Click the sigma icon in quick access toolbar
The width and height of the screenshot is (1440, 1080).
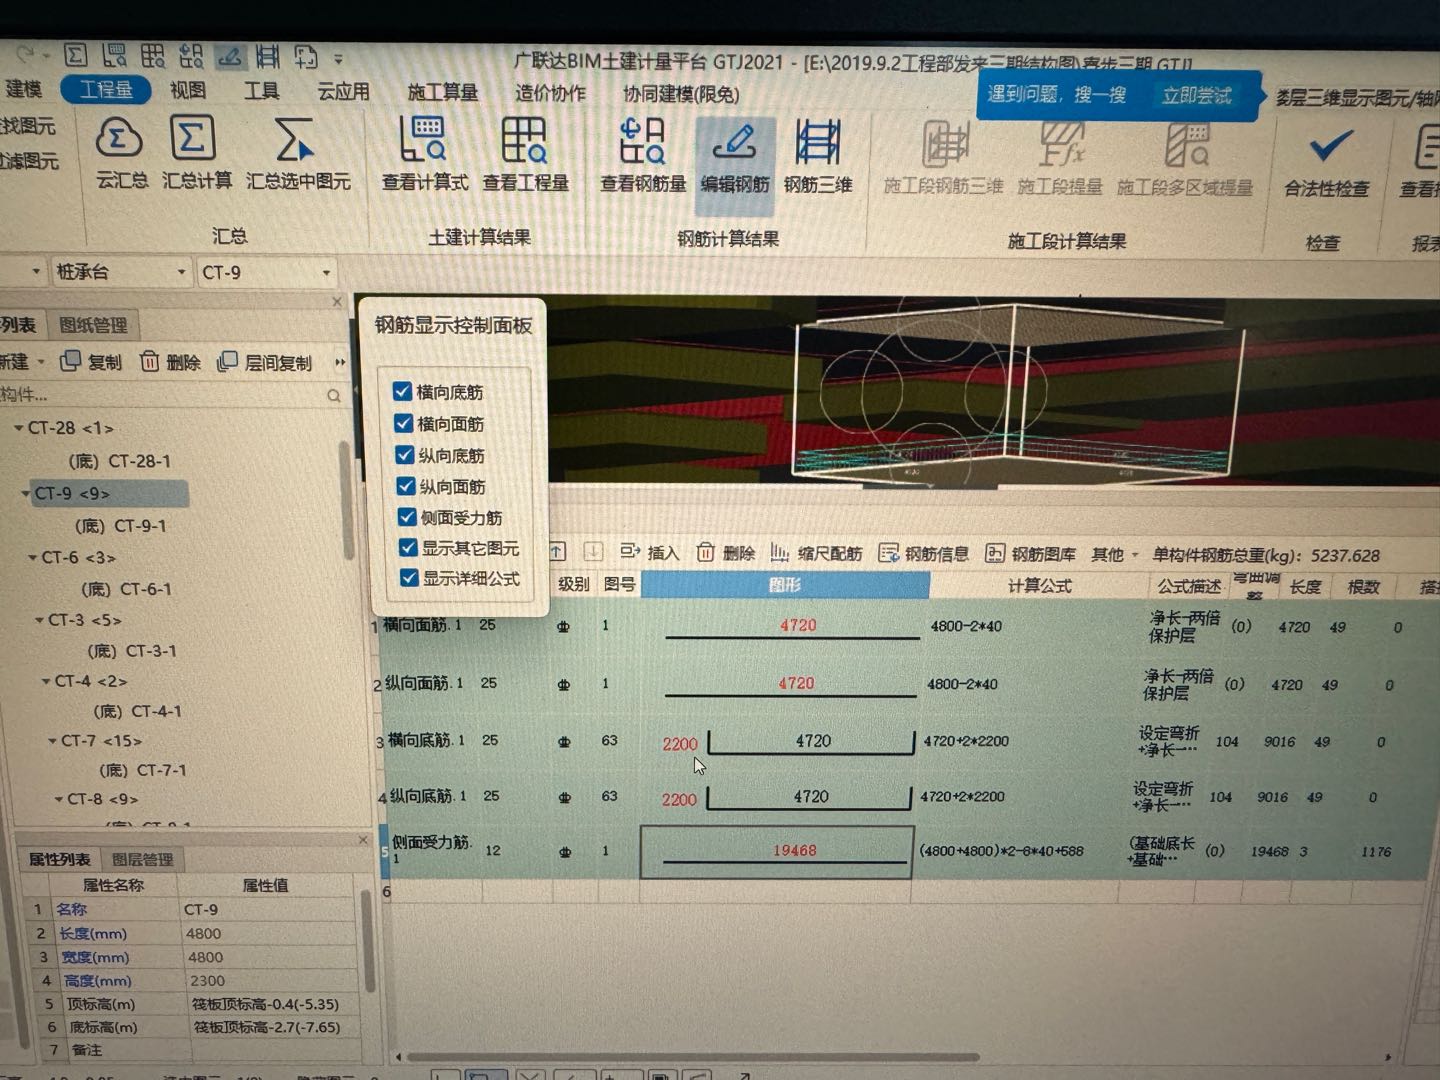(76, 55)
